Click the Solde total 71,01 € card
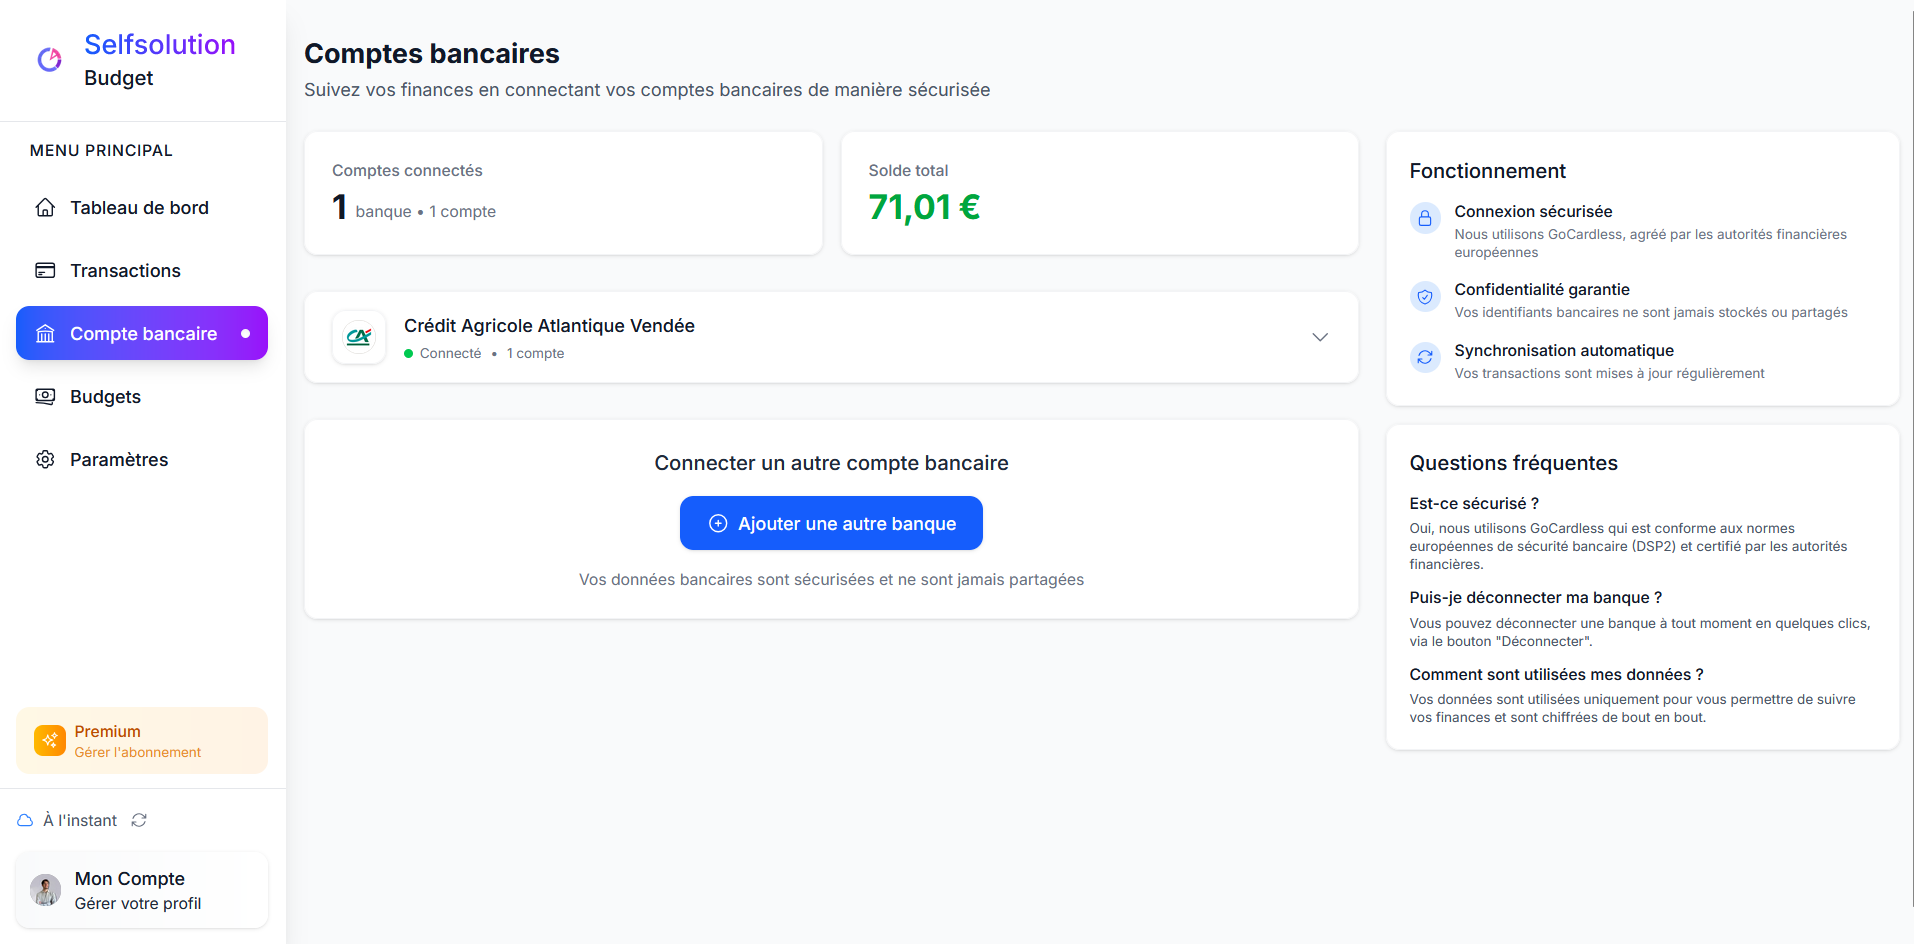This screenshot has width=1914, height=944. coord(1099,193)
